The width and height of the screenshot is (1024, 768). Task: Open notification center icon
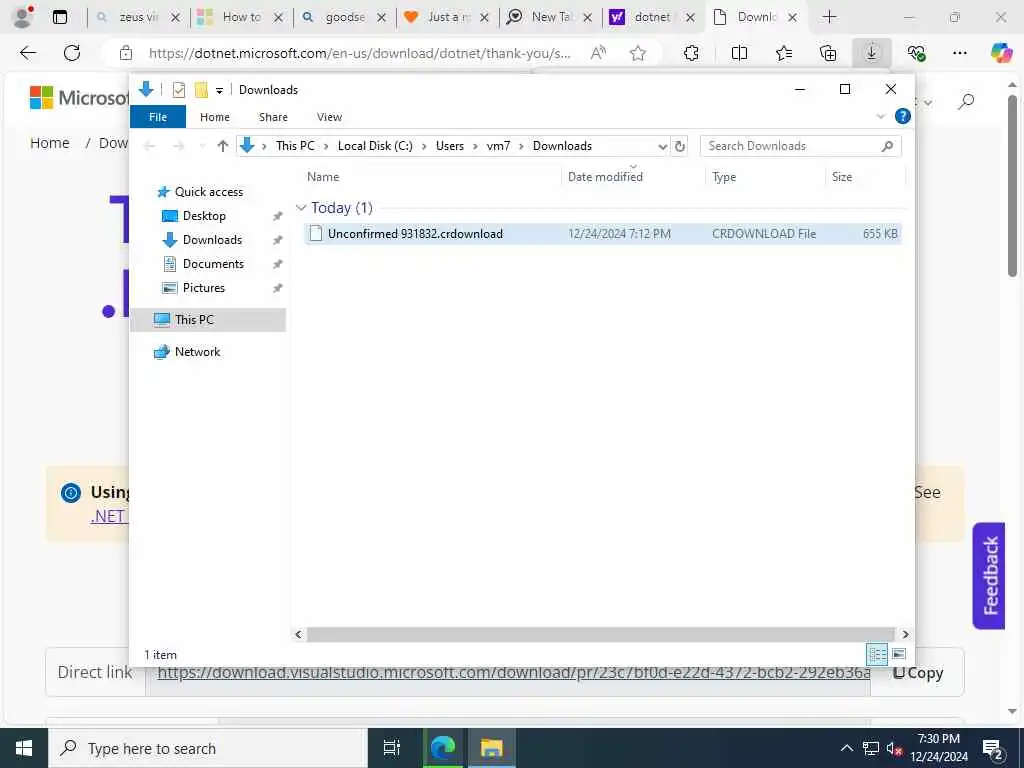tap(993, 749)
